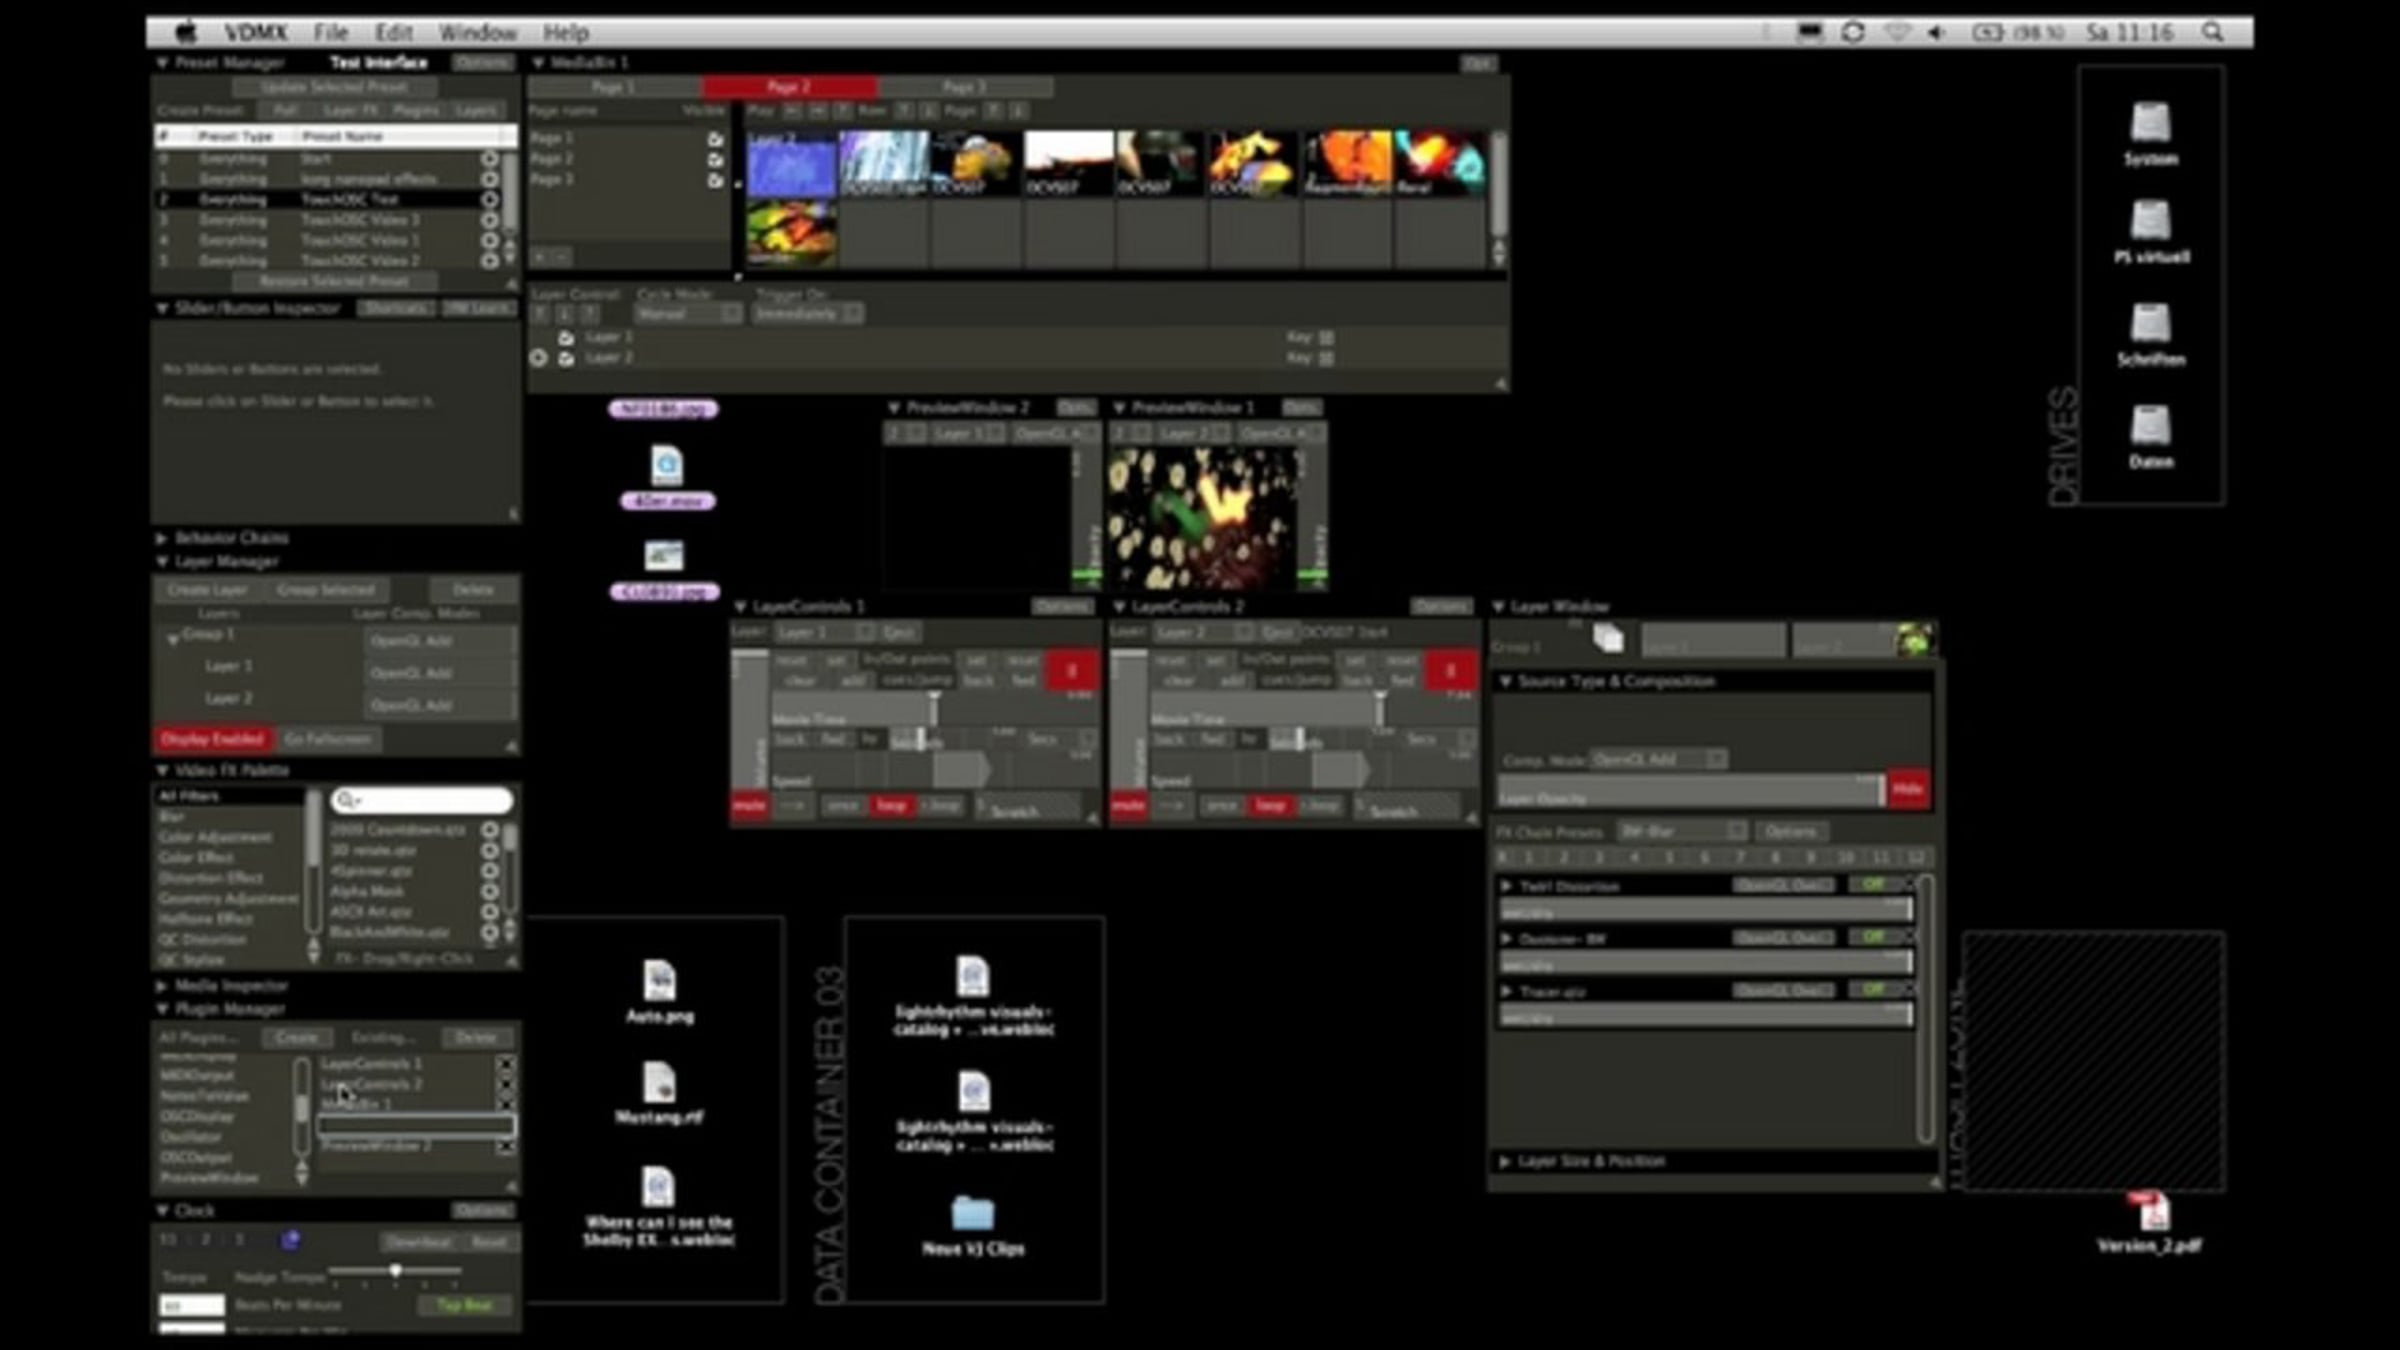Image resolution: width=2400 pixels, height=1350 pixels.
Task: Expand the Layer Size & Position section
Action: 1505,1161
